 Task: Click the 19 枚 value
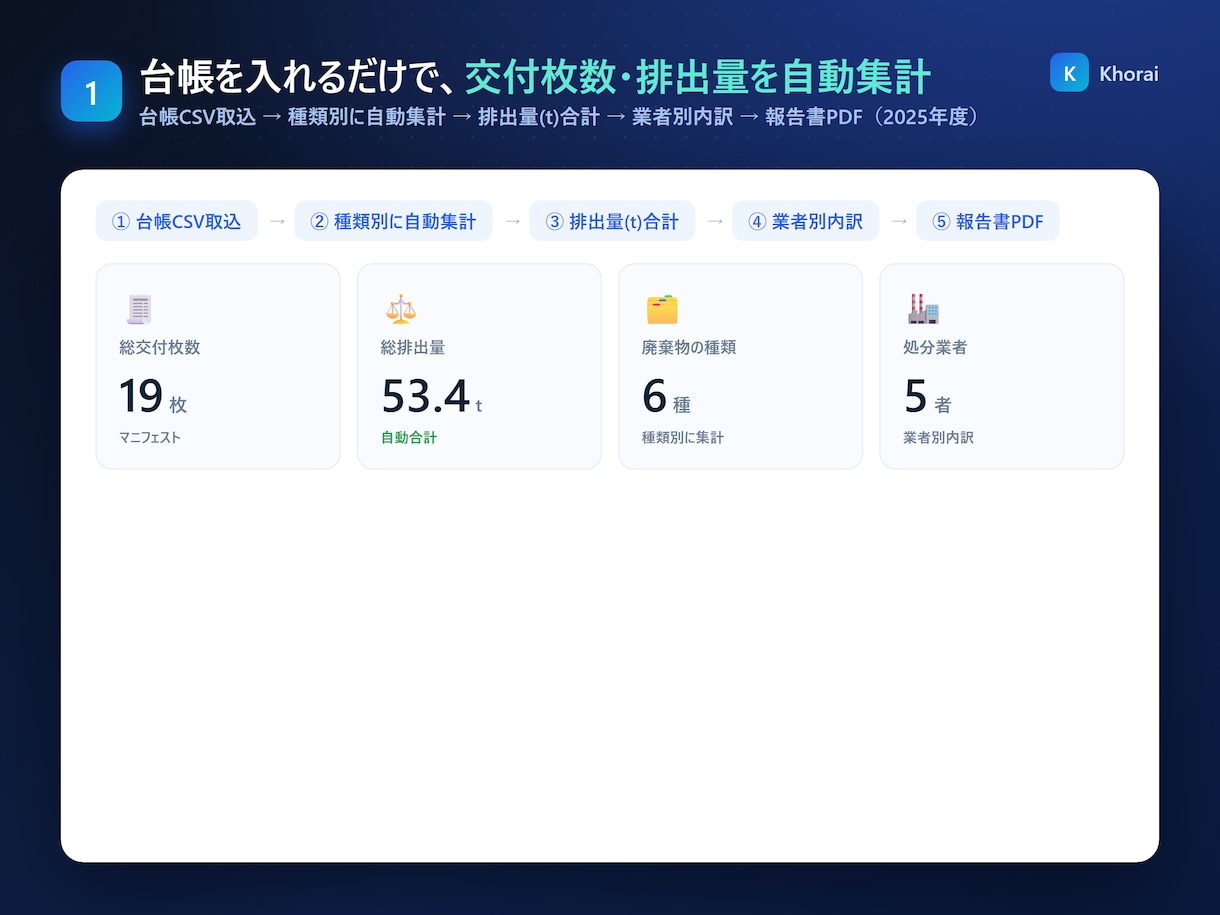point(153,396)
